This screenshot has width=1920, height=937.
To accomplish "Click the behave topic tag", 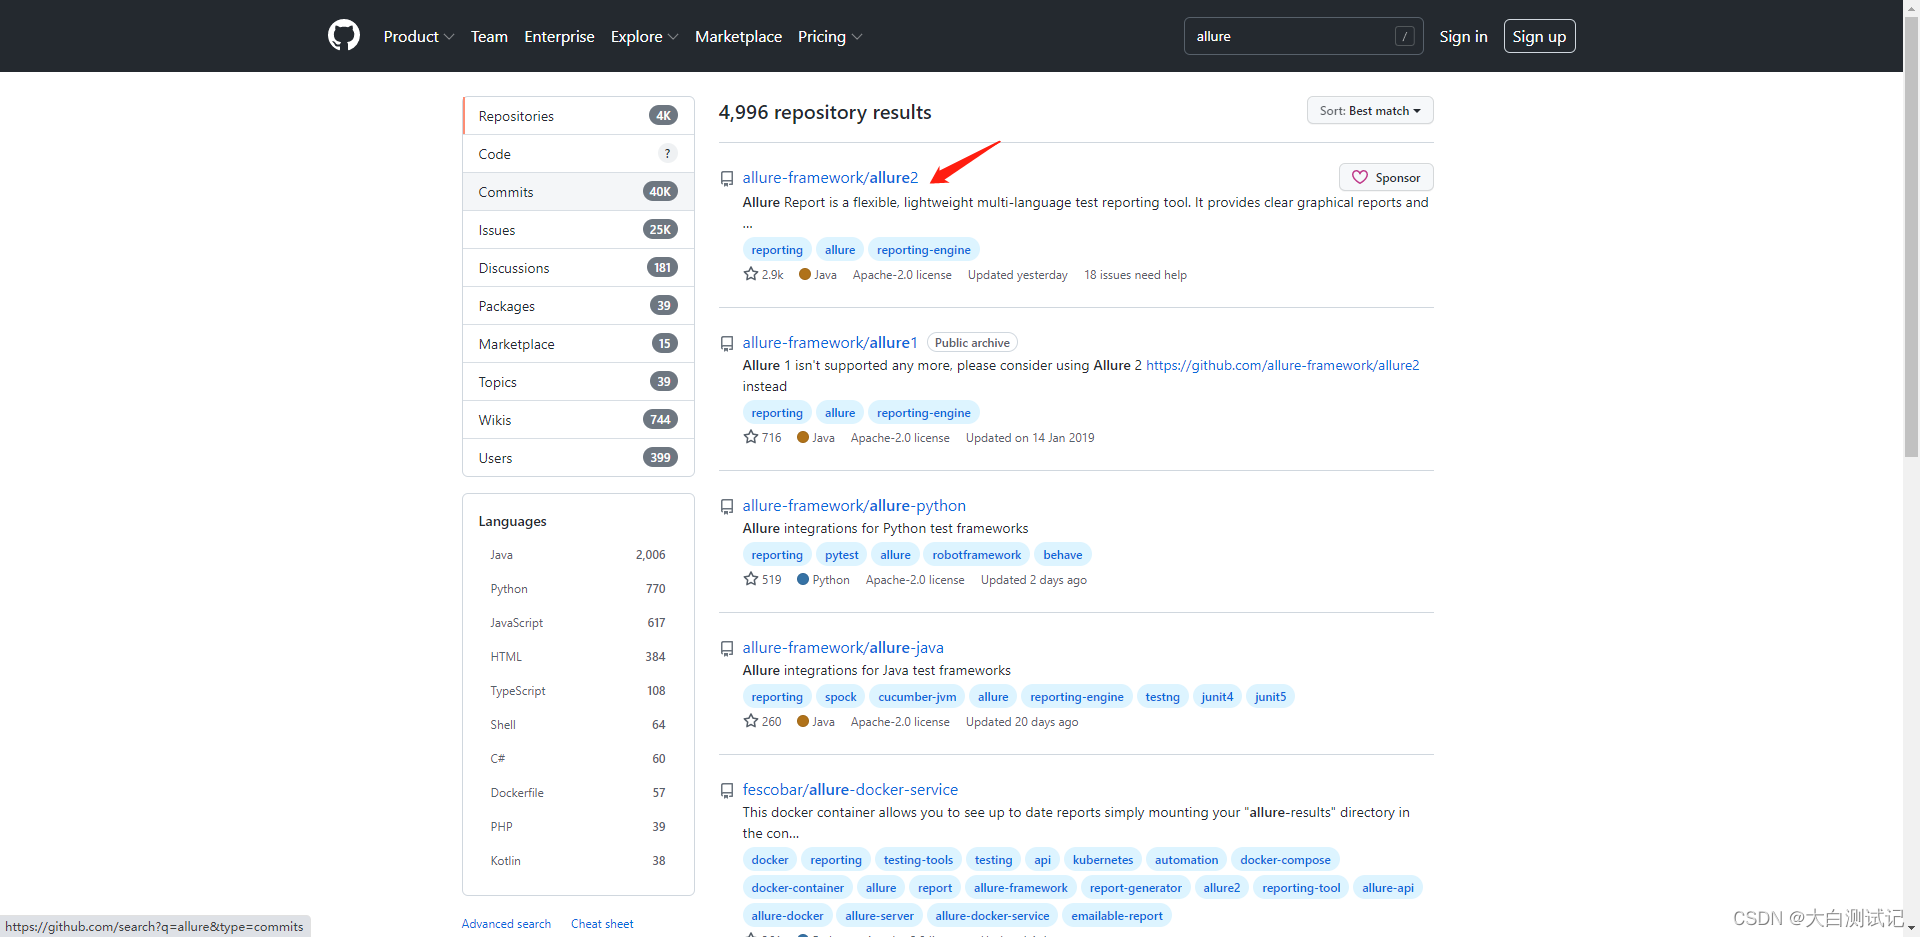I will point(1062,555).
